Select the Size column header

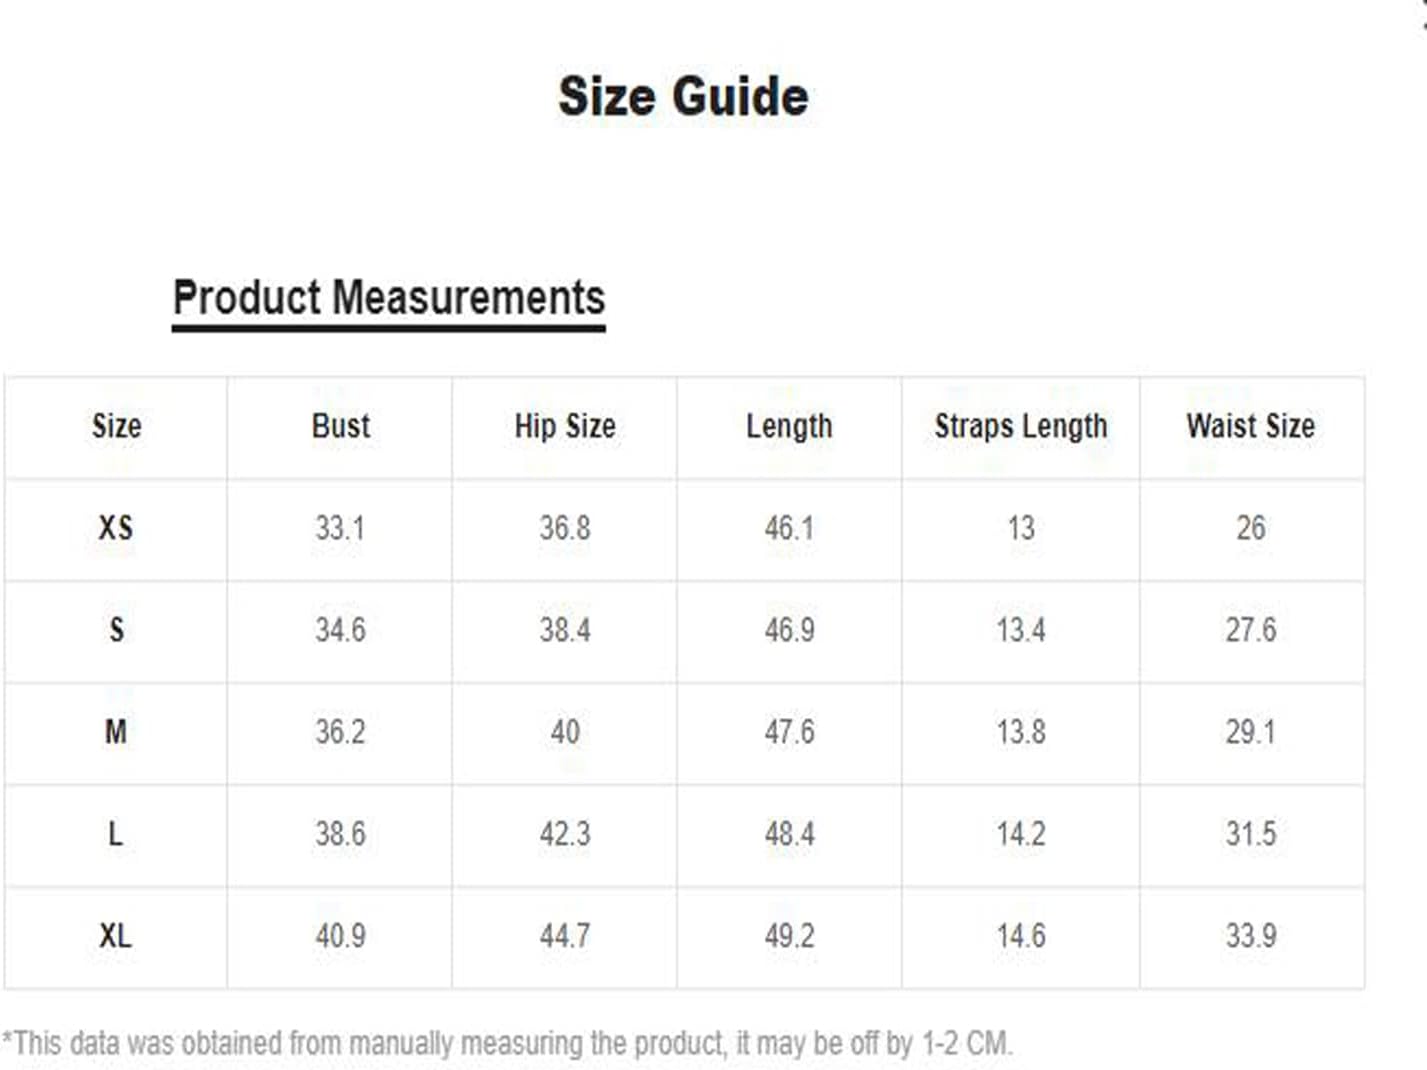tap(116, 426)
